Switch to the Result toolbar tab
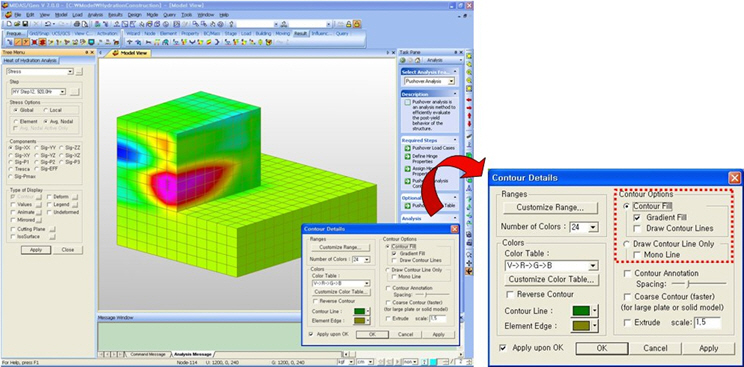The image size is (744, 367). 301,34
